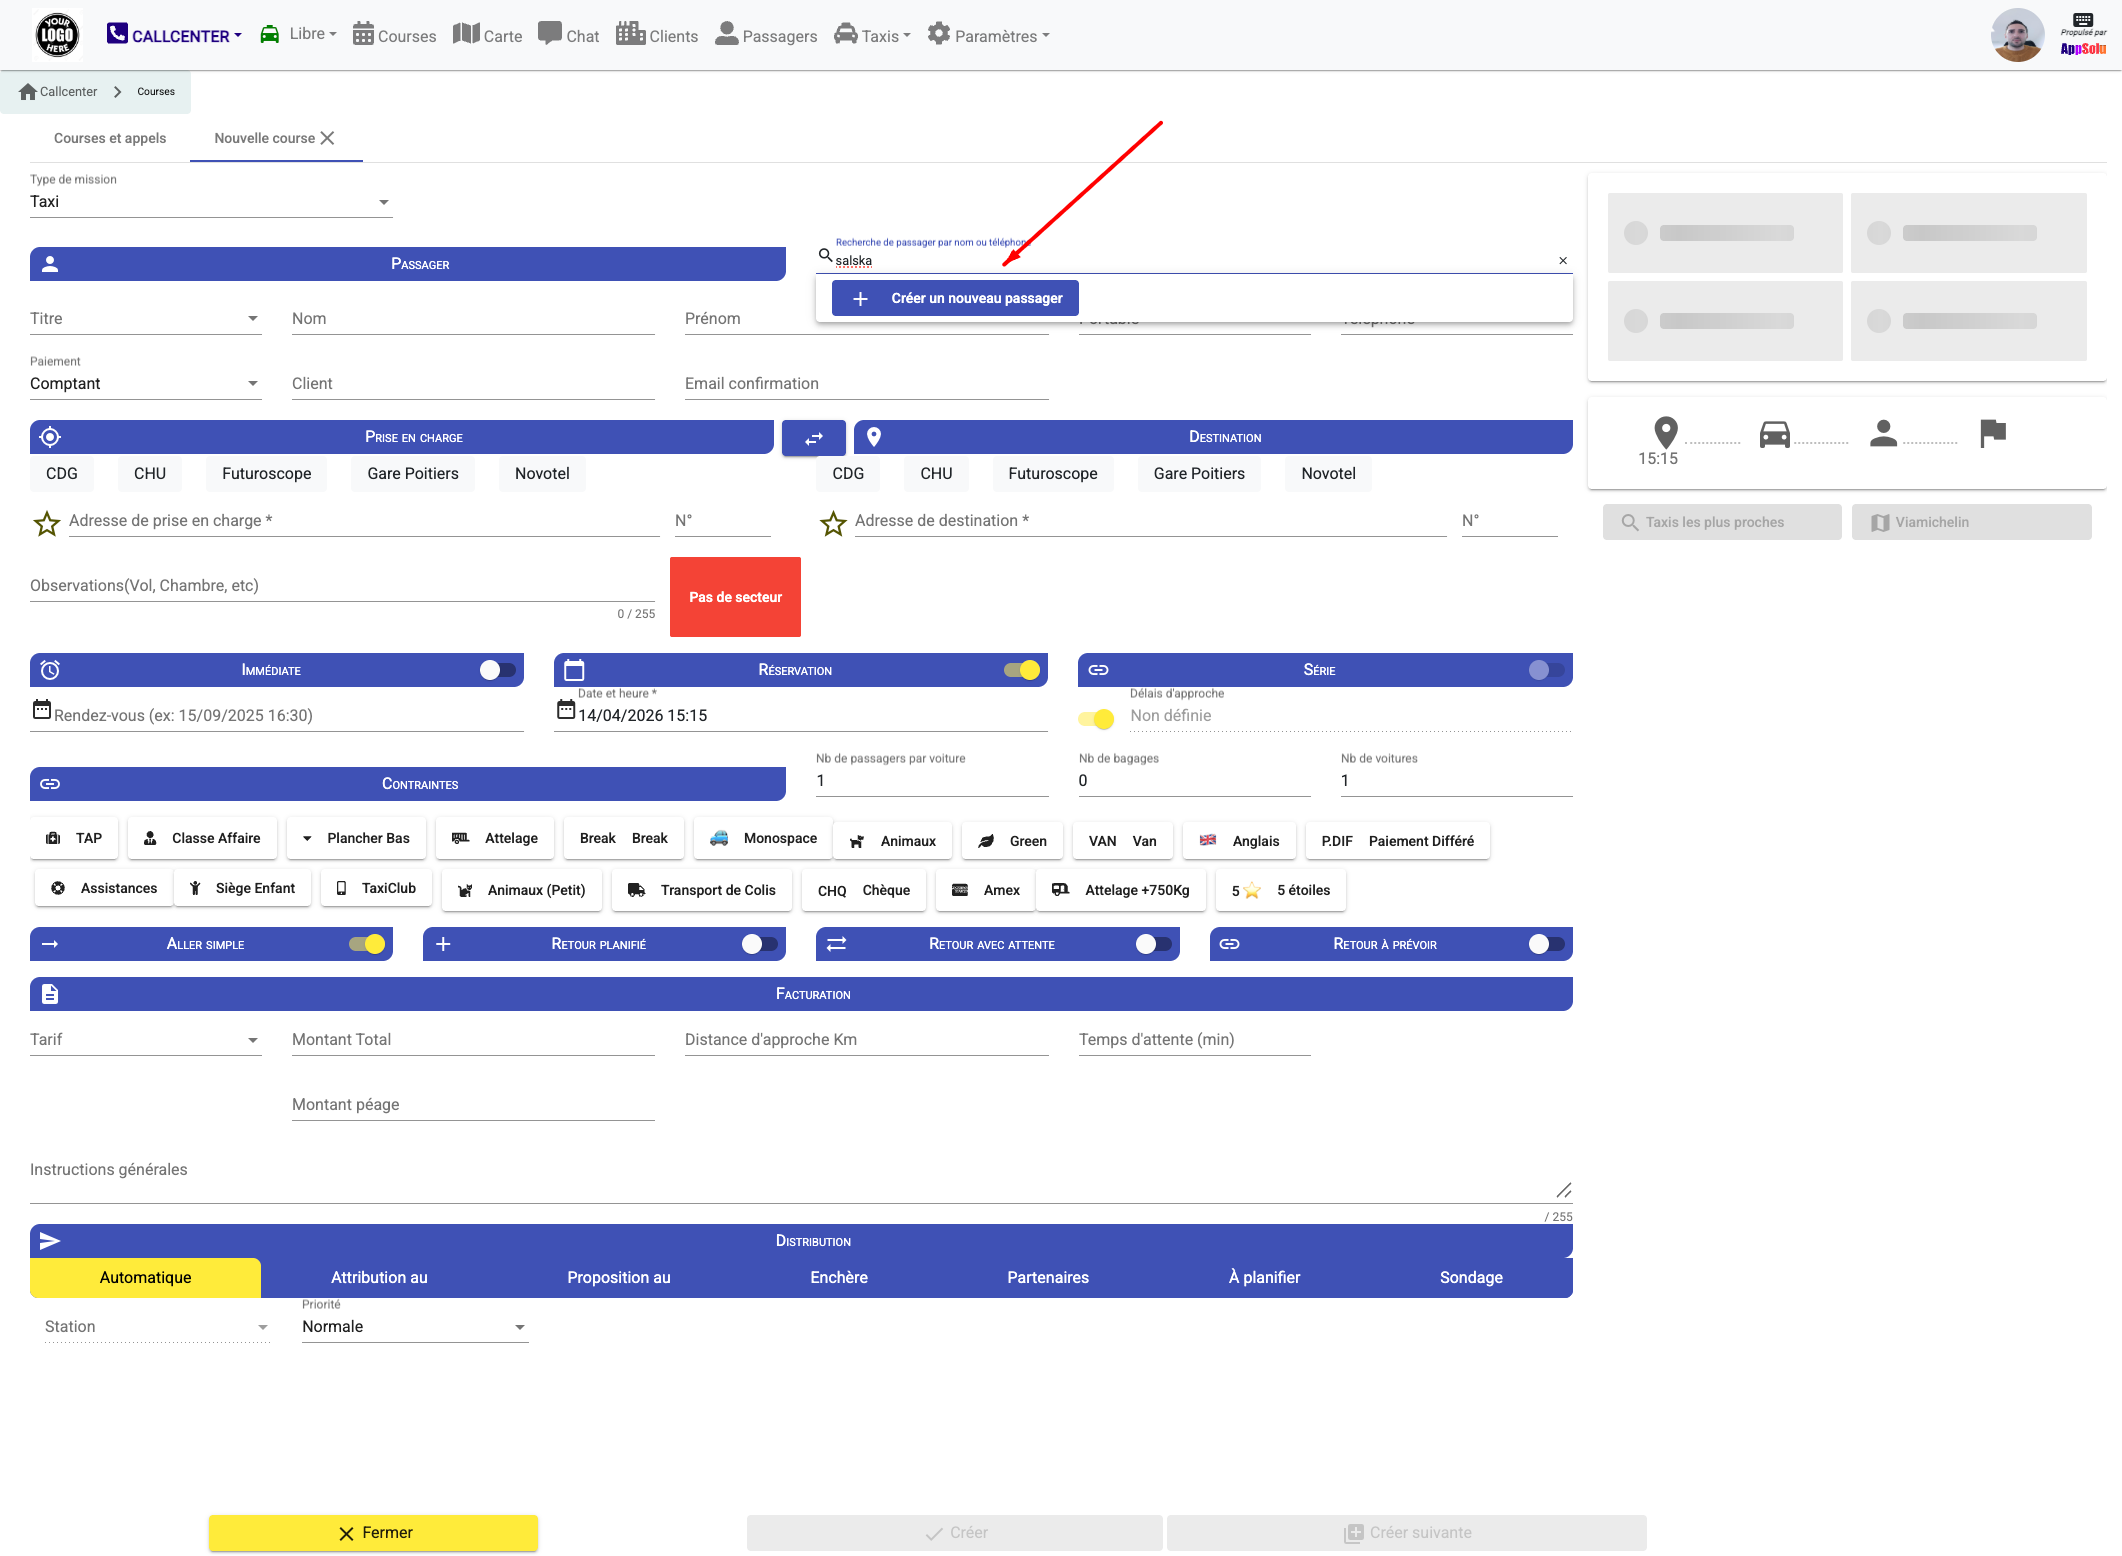Click Créer un nouveau passager button
Screen dimensions: 2122x1556
tap(955, 298)
